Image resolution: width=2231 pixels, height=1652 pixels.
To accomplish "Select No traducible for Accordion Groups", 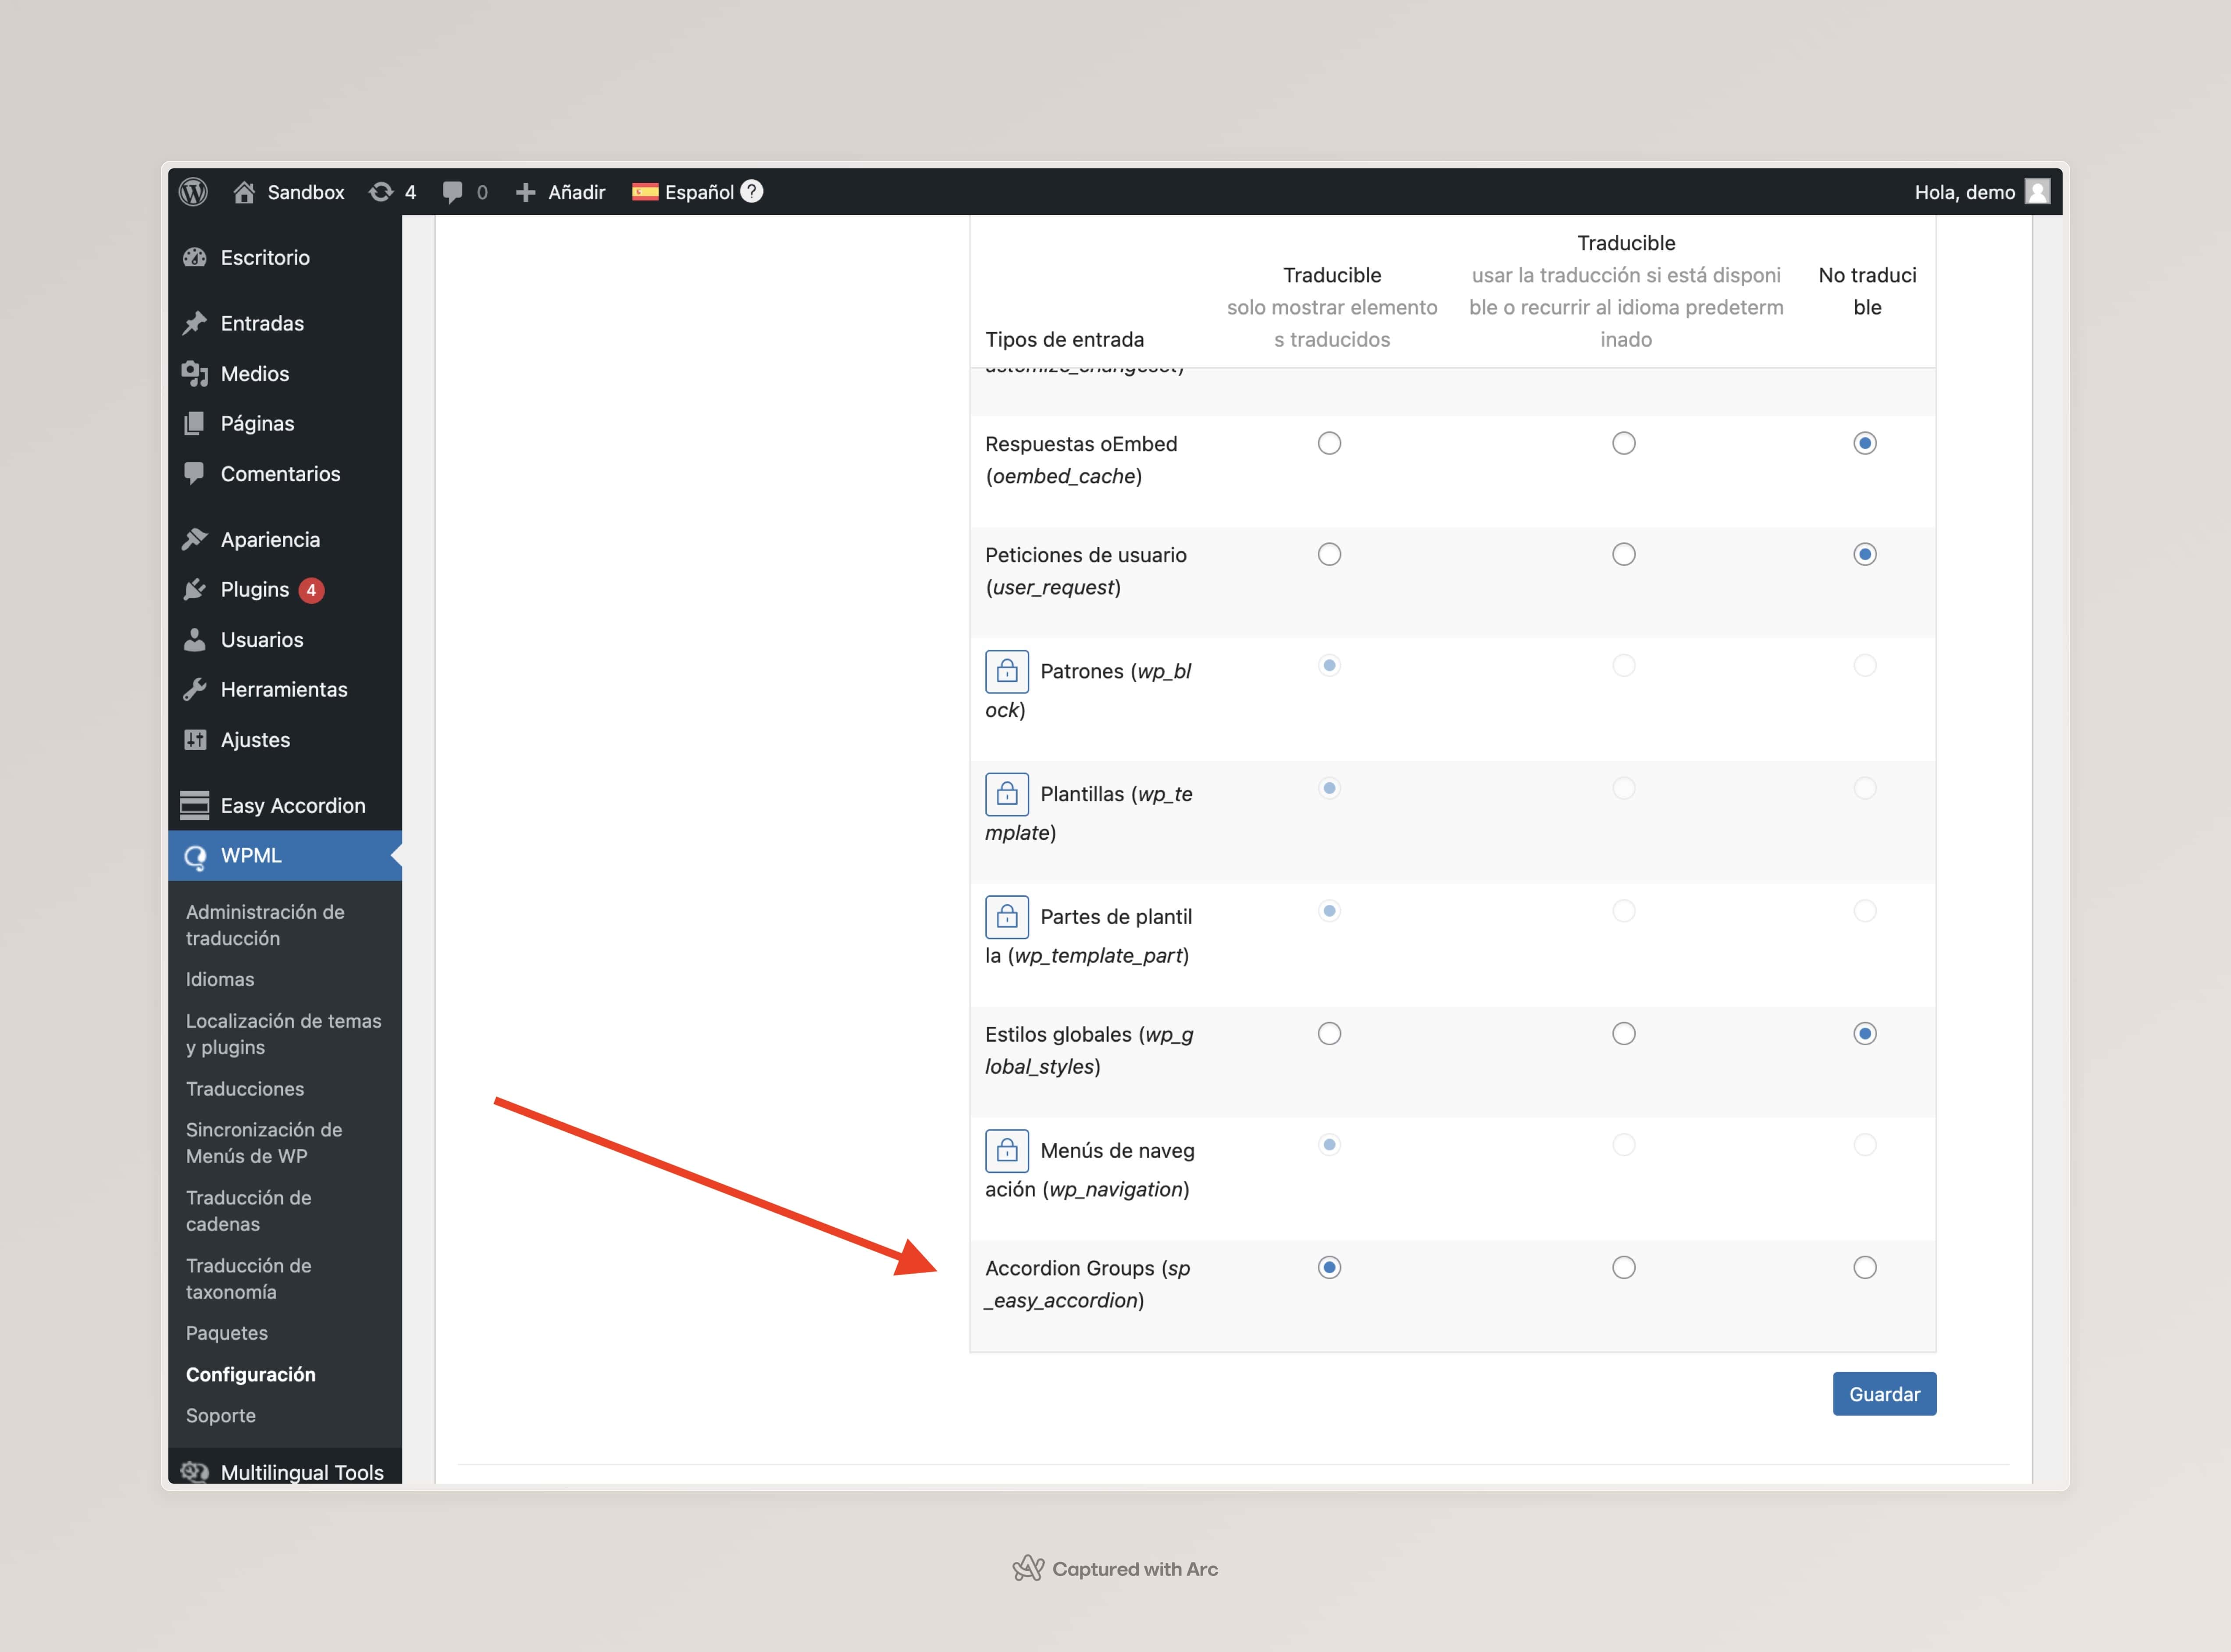I will pyautogui.click(x=1865, y=1267).
